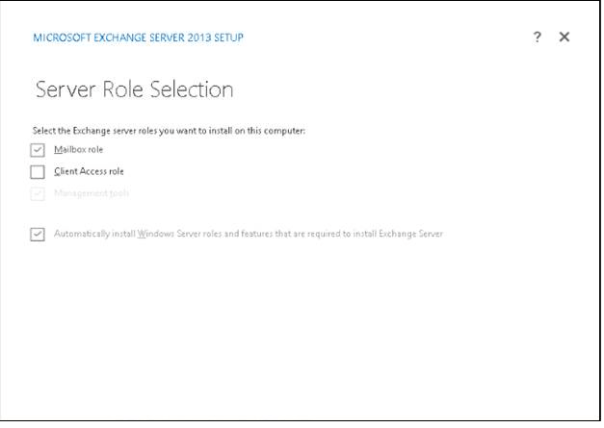Click the Management tools label text
This screenshot has width=604, height=428.
(87, 192)
